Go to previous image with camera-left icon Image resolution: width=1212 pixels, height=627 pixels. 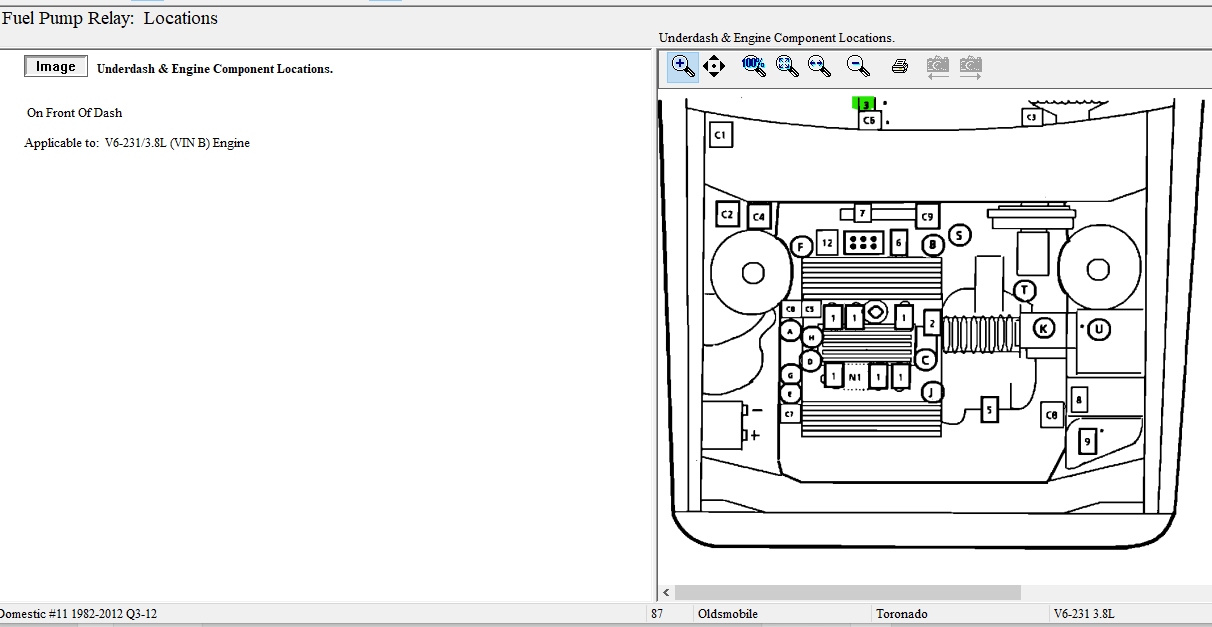pos(937,67)
